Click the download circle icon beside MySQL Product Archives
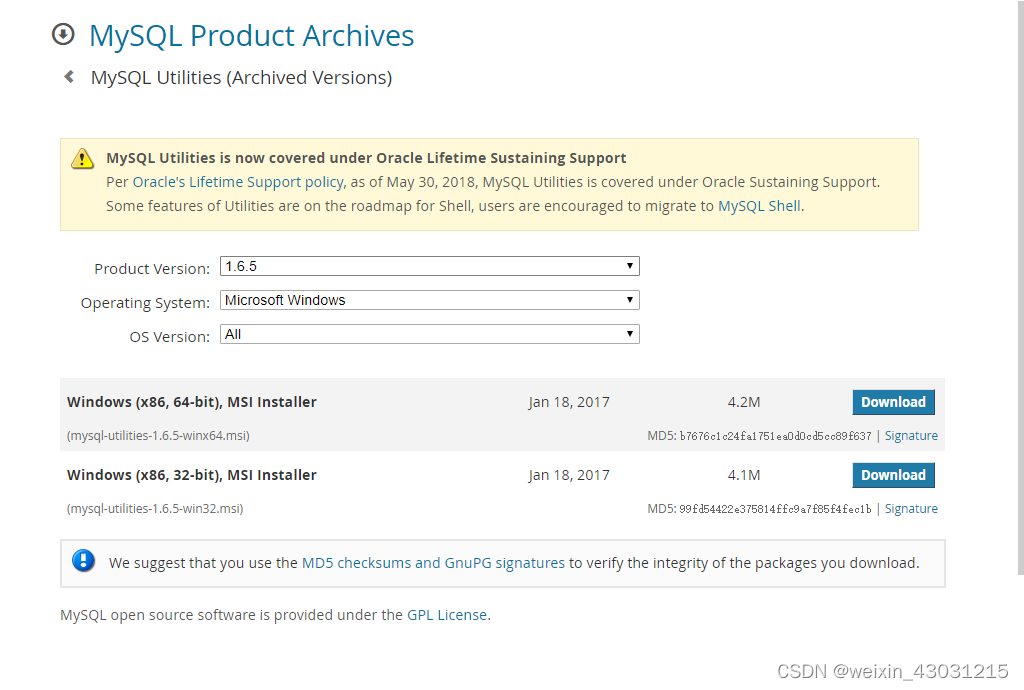The width and height of the screenshot is (1024, 690). click(63, 34)
